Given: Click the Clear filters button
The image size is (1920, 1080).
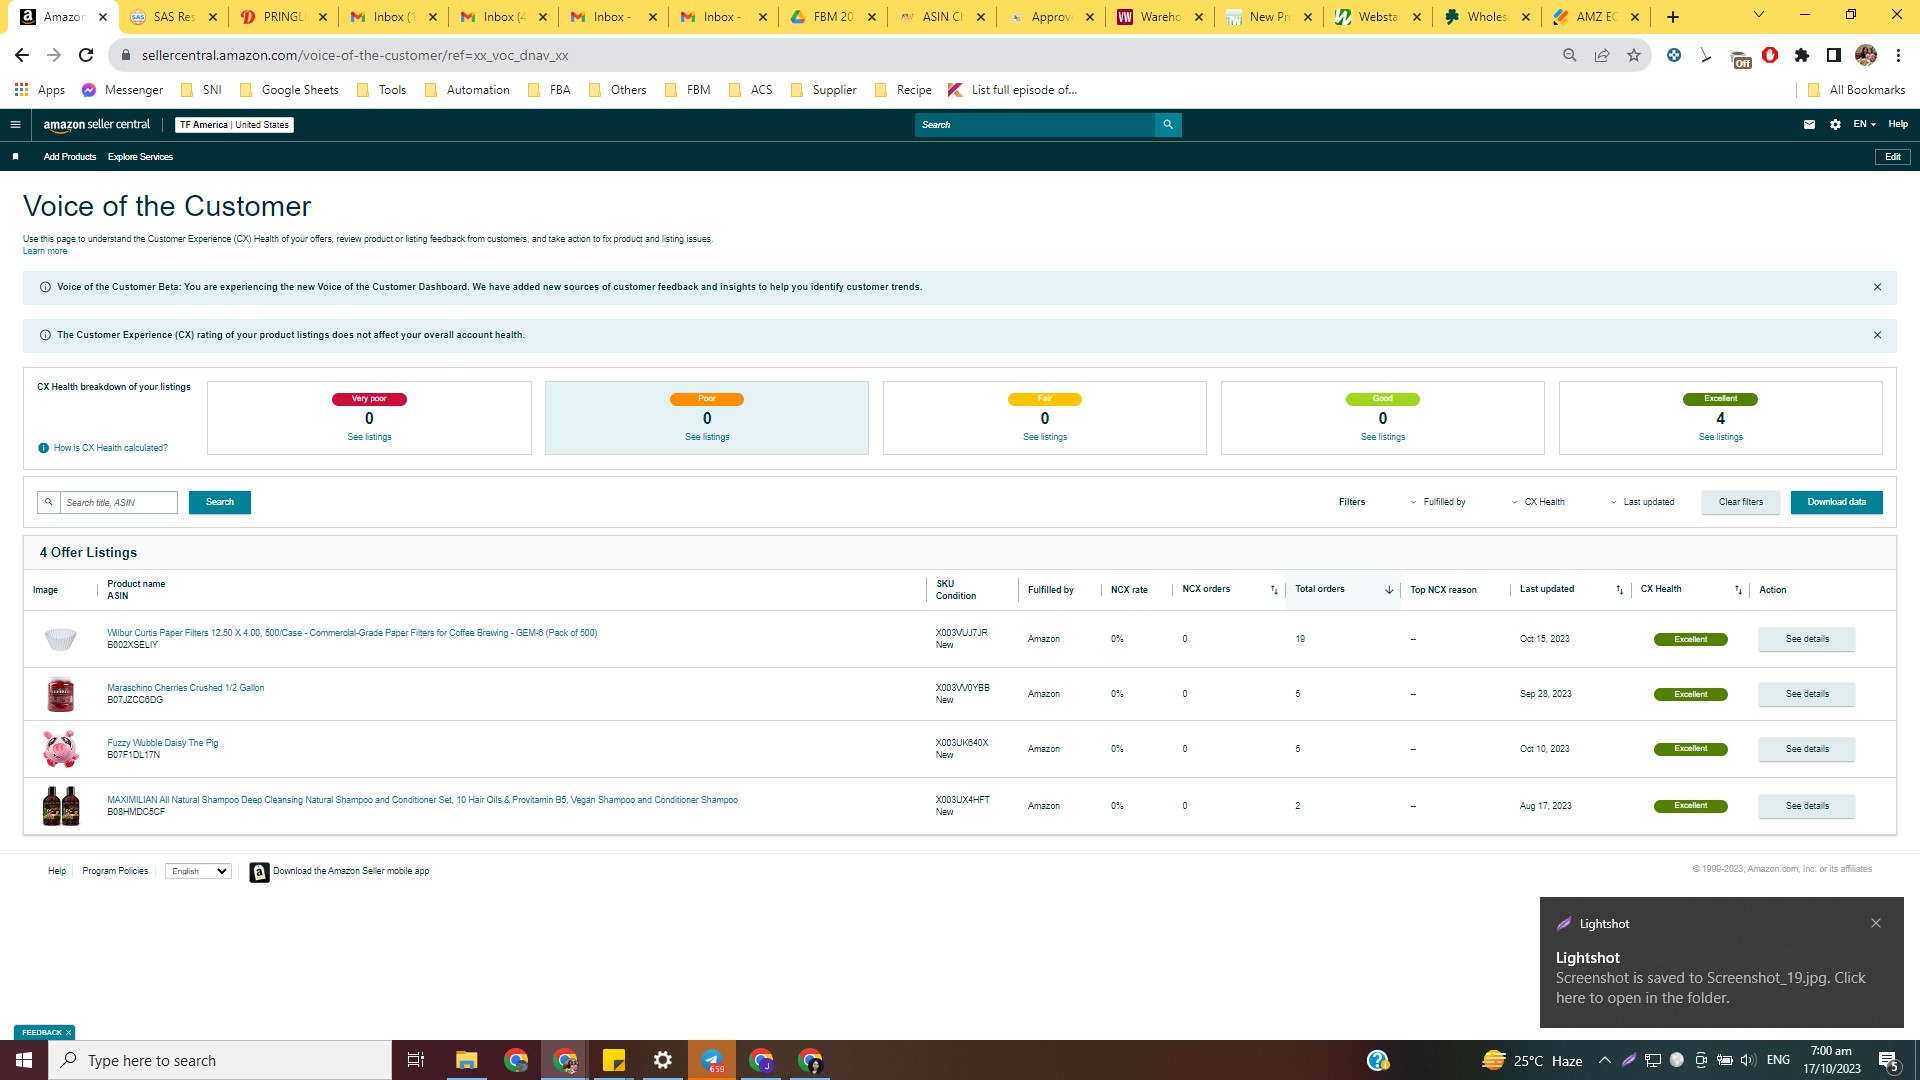Looking at the screenshot, I should pos(1741,503).
